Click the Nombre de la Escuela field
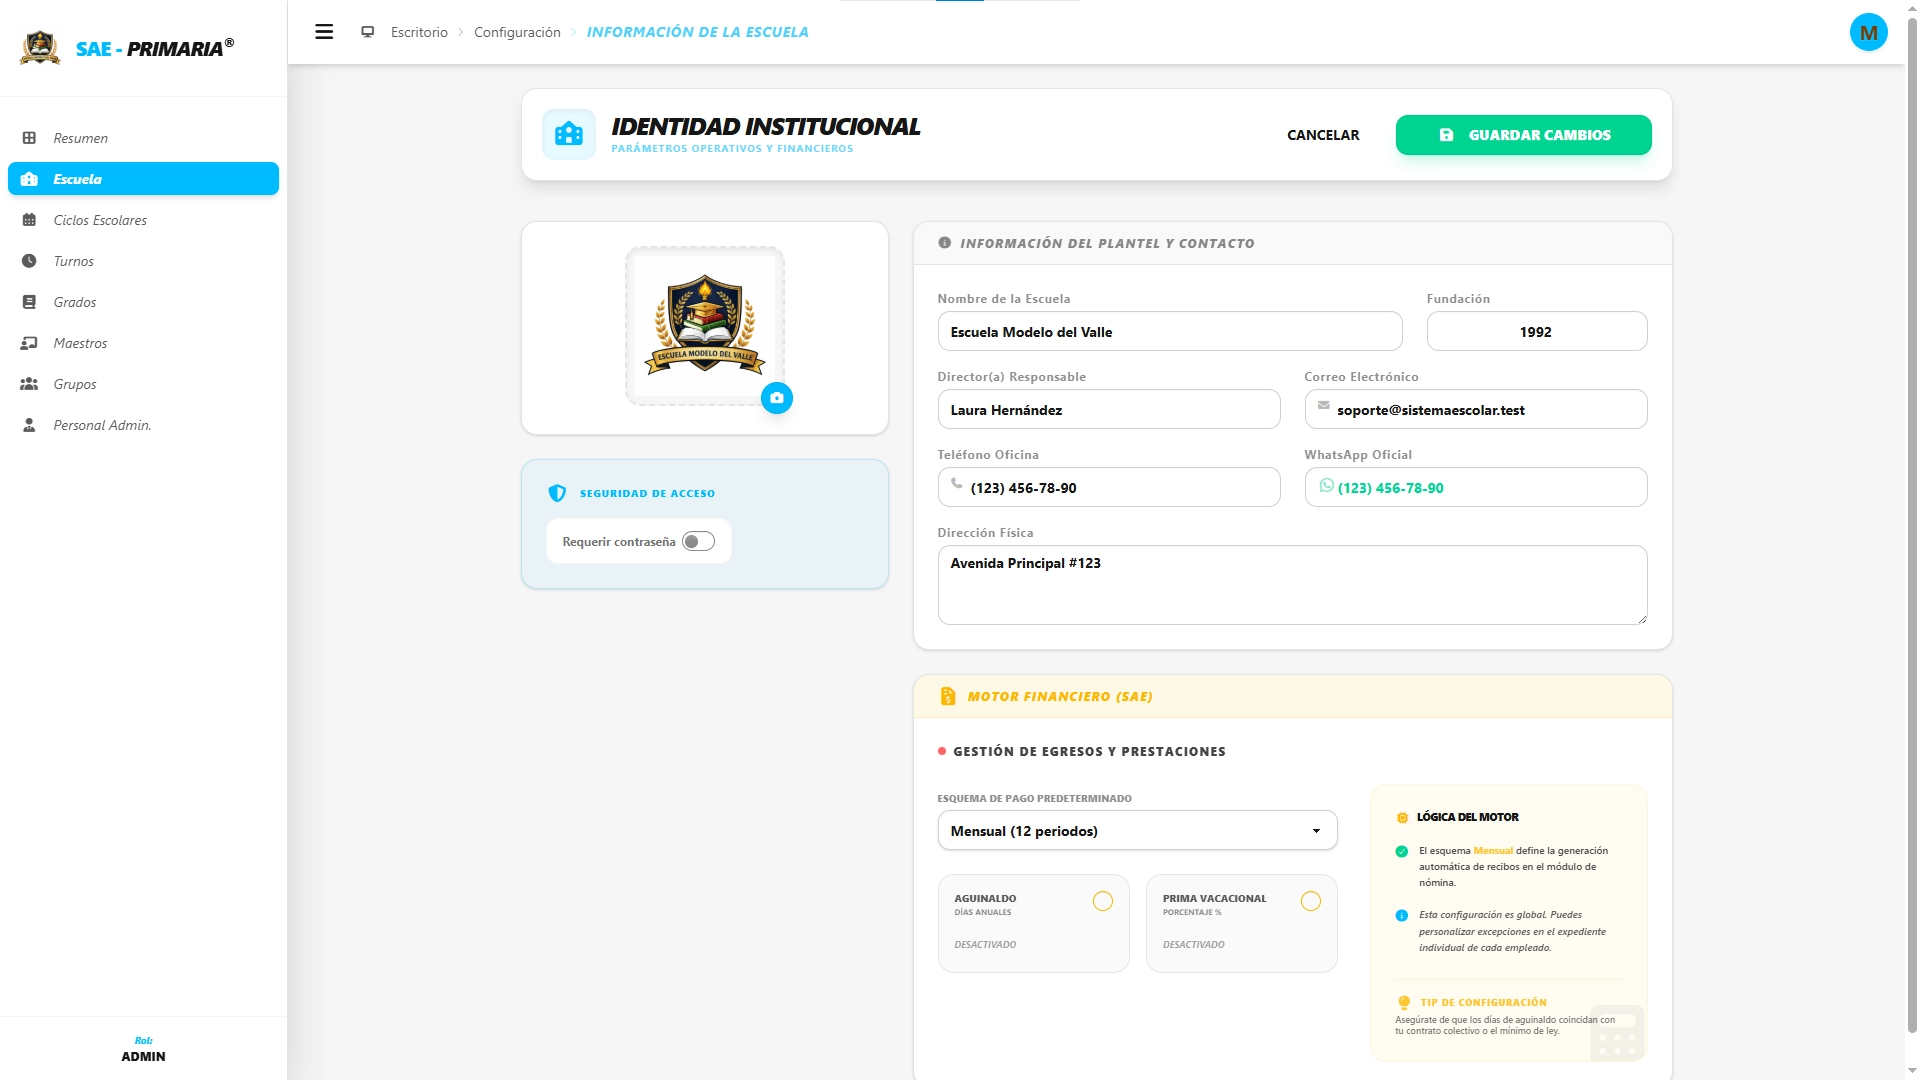Image resolution: width=1920 pixels, height=1080 pixels. (x=1169, y=332)
